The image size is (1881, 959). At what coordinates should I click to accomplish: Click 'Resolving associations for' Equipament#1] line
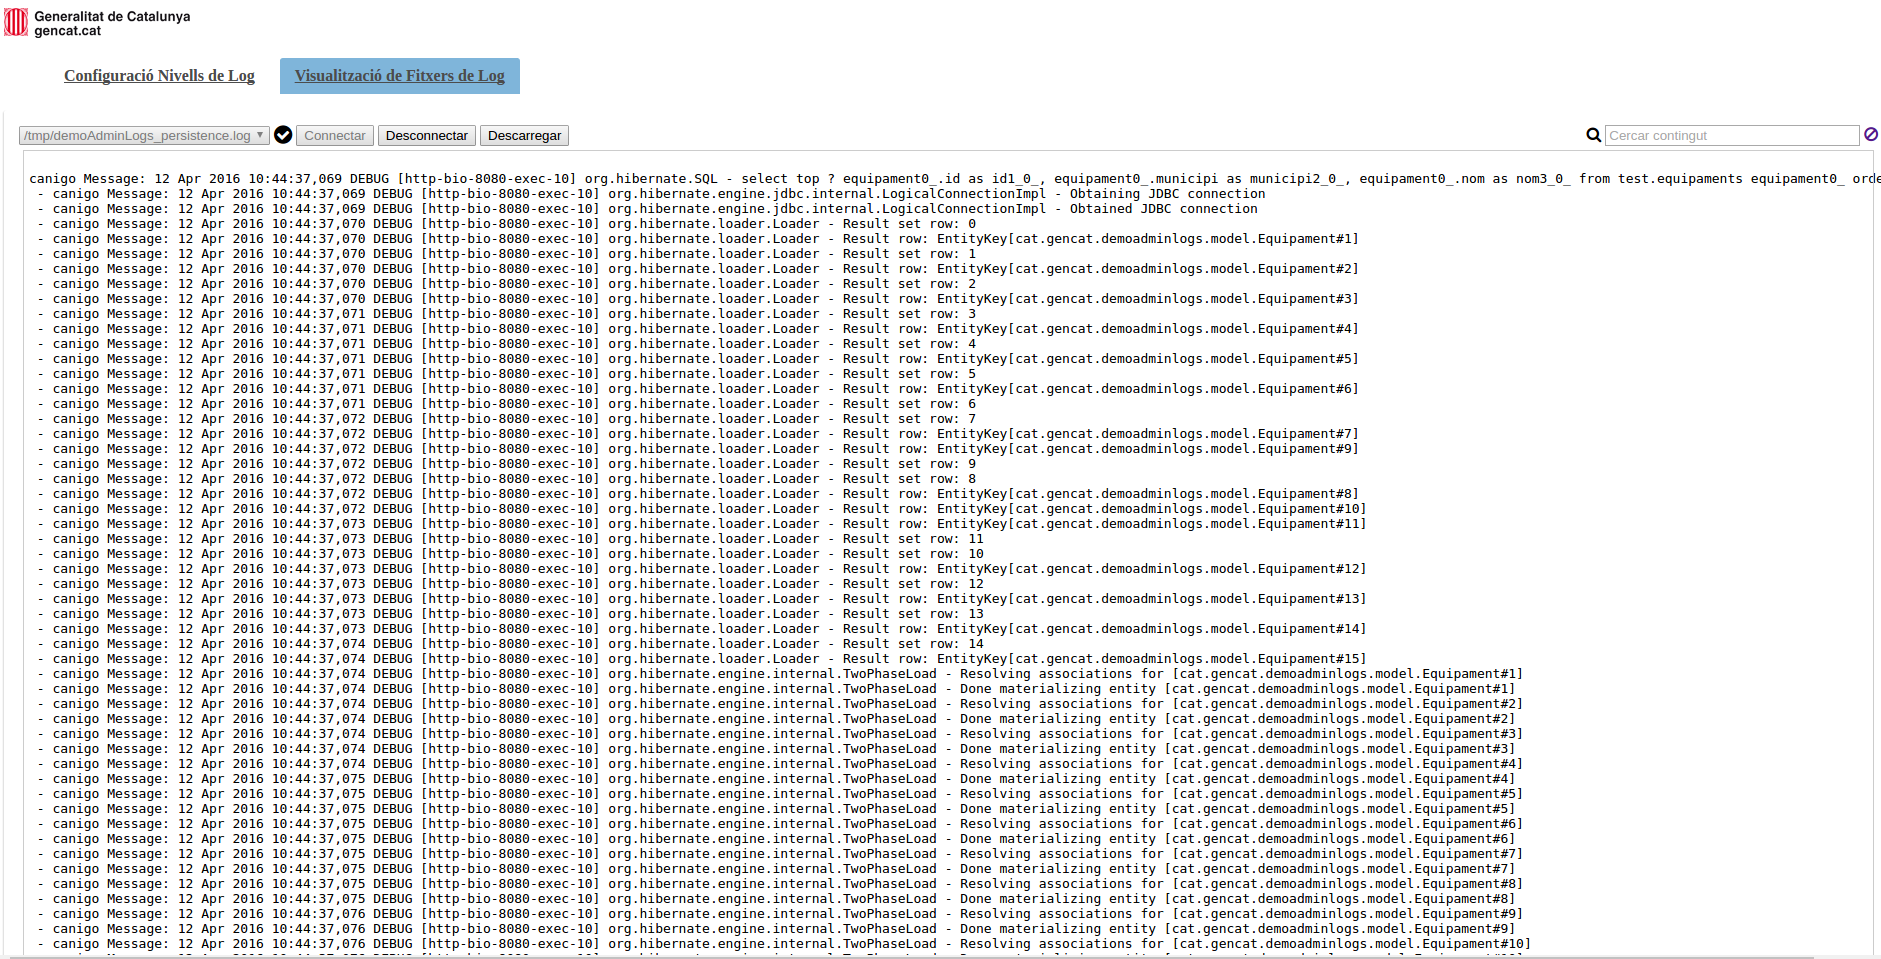pos(781,674)
